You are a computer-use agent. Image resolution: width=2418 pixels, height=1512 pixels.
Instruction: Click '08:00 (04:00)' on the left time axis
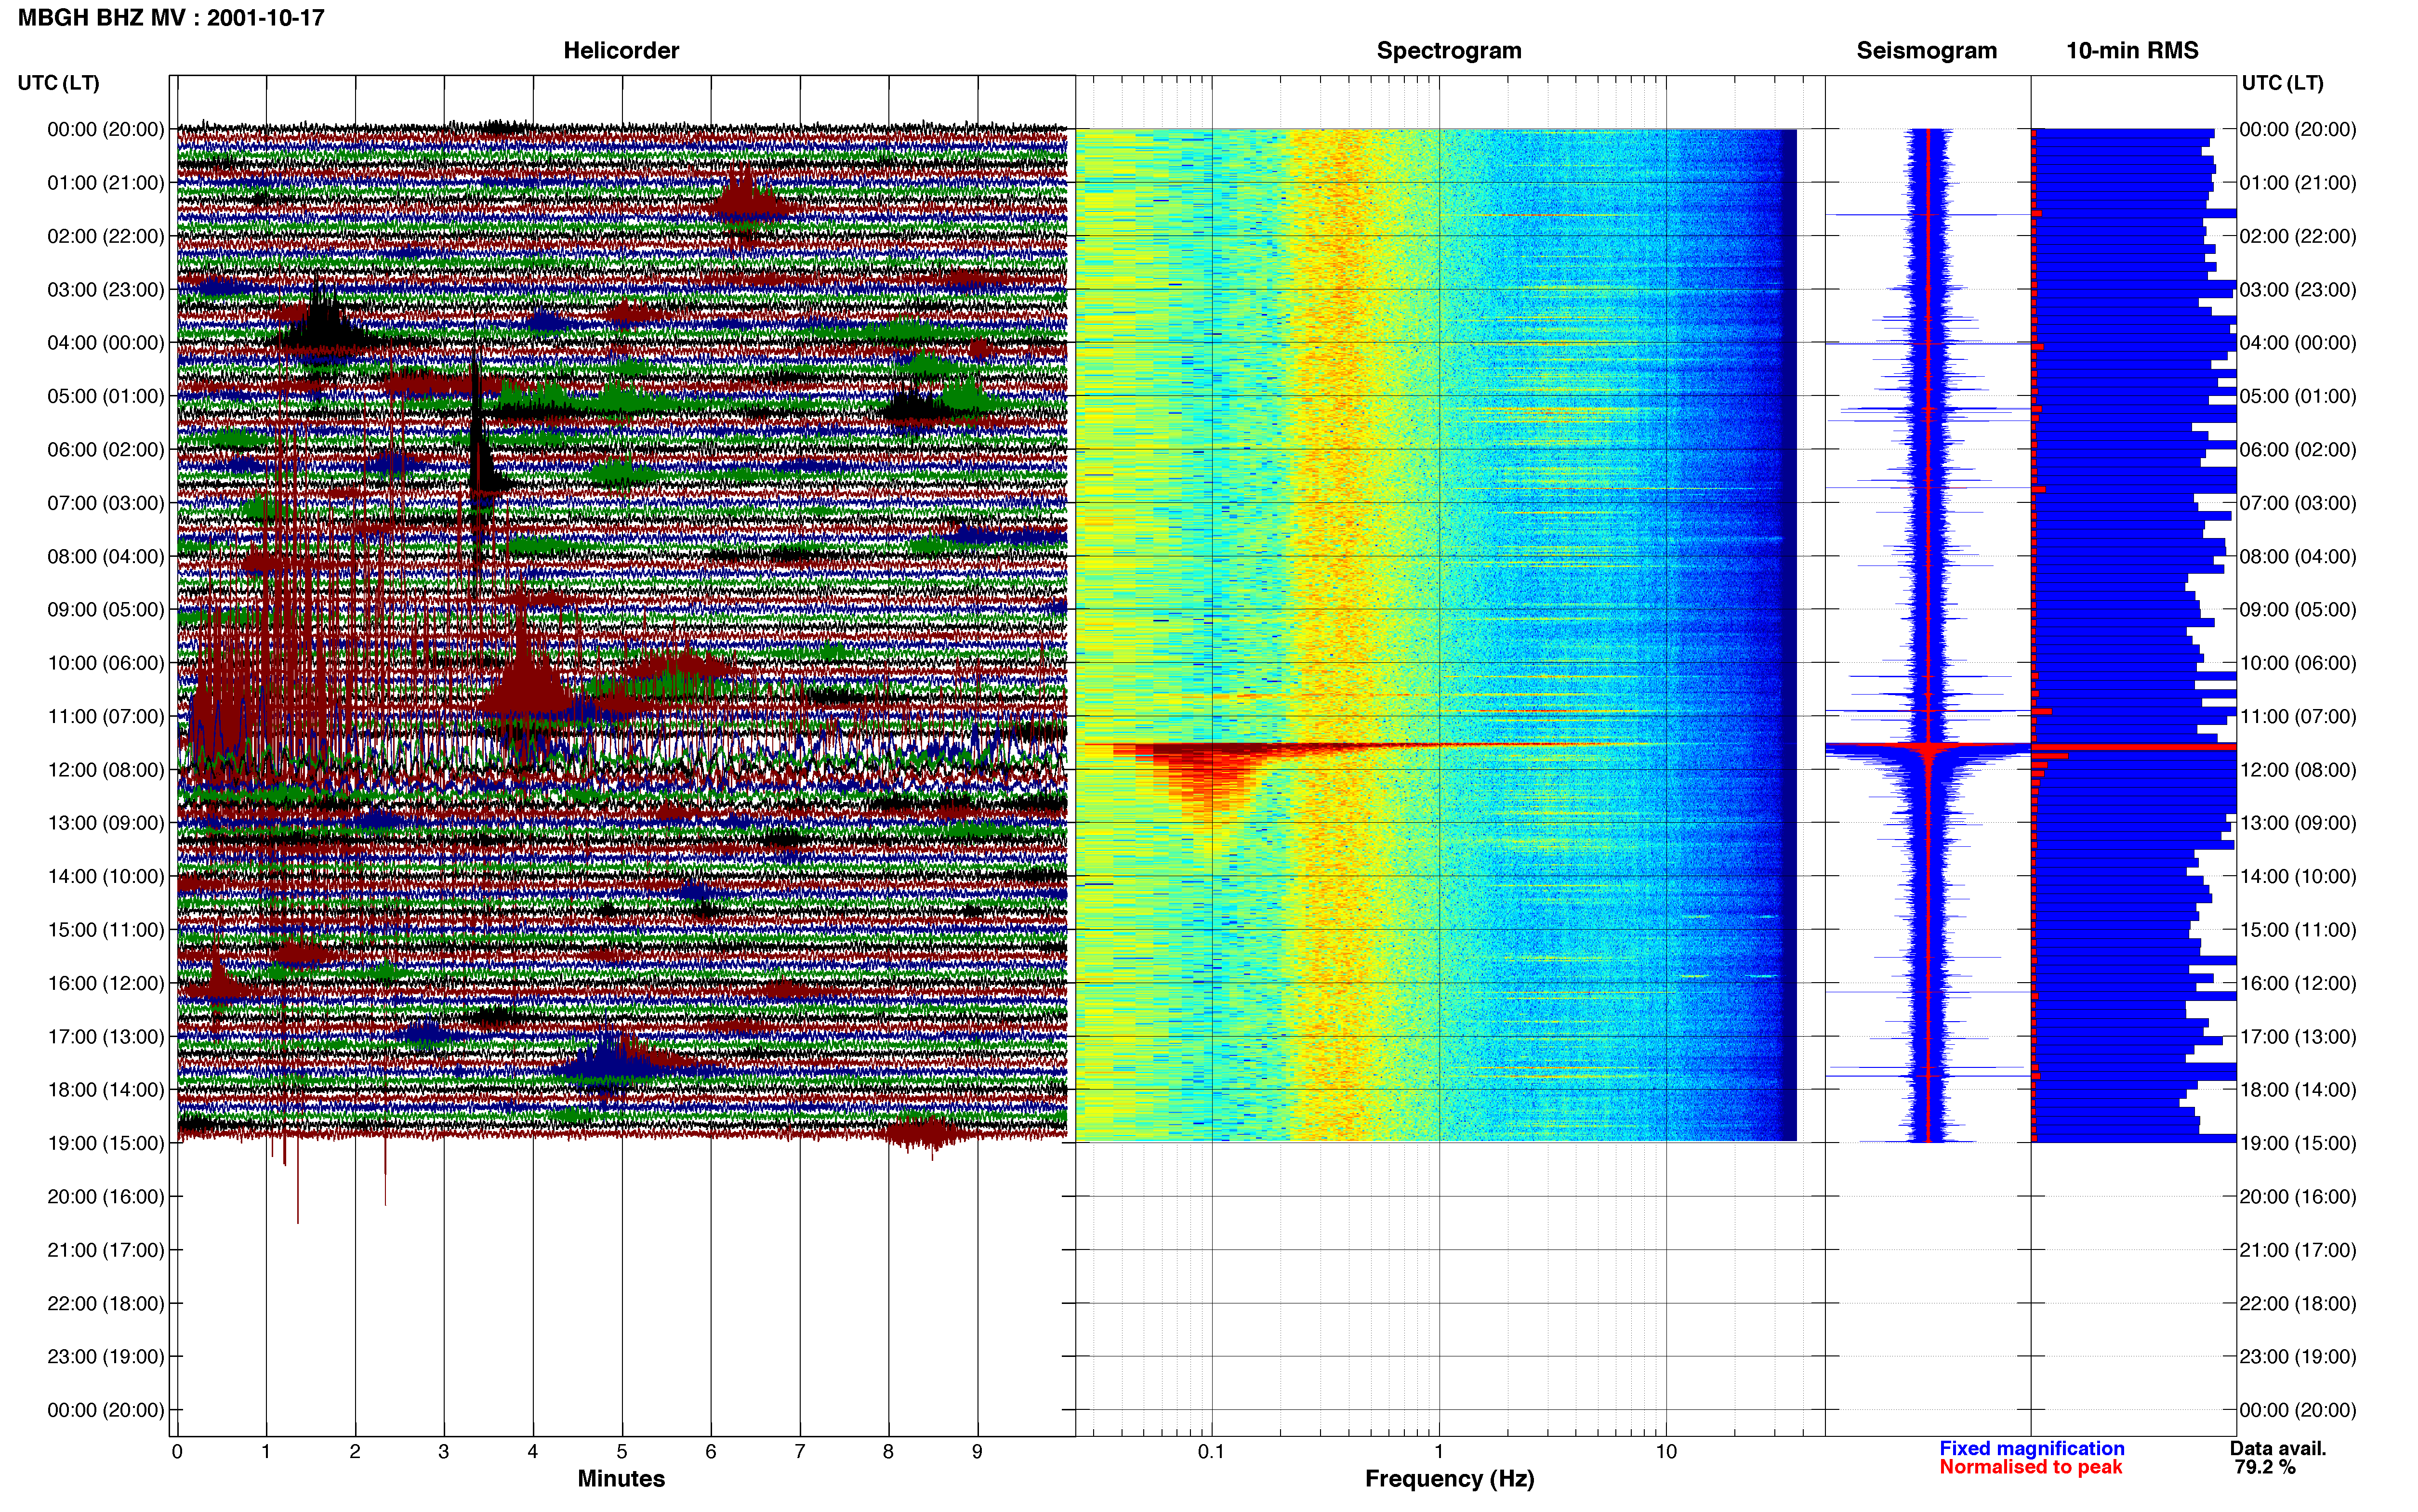(106, 556)
